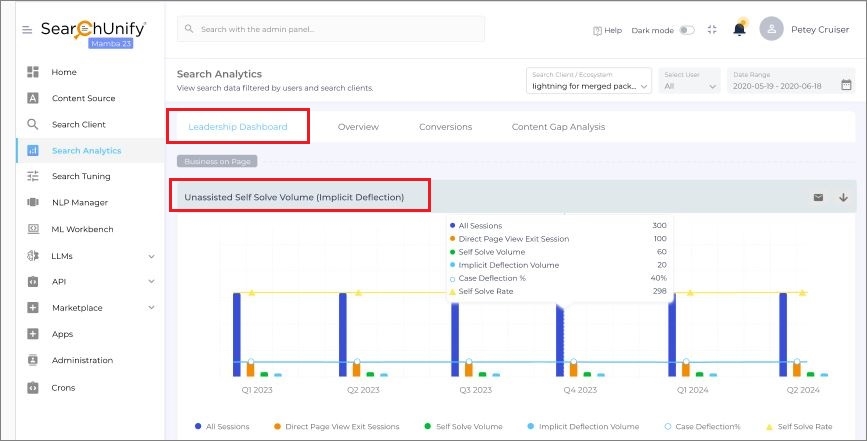Viewport: 867px width, 441px height.
Task: Toggle Dark mode switch
Action: (x=686, y=30)
